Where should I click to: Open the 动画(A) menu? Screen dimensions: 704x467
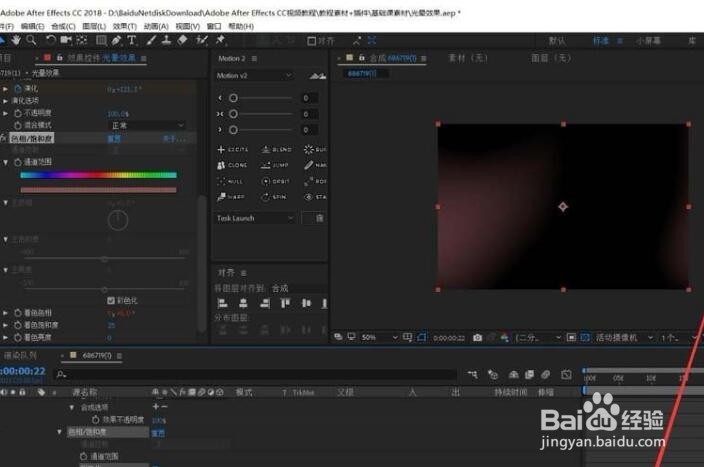point(156,26)
